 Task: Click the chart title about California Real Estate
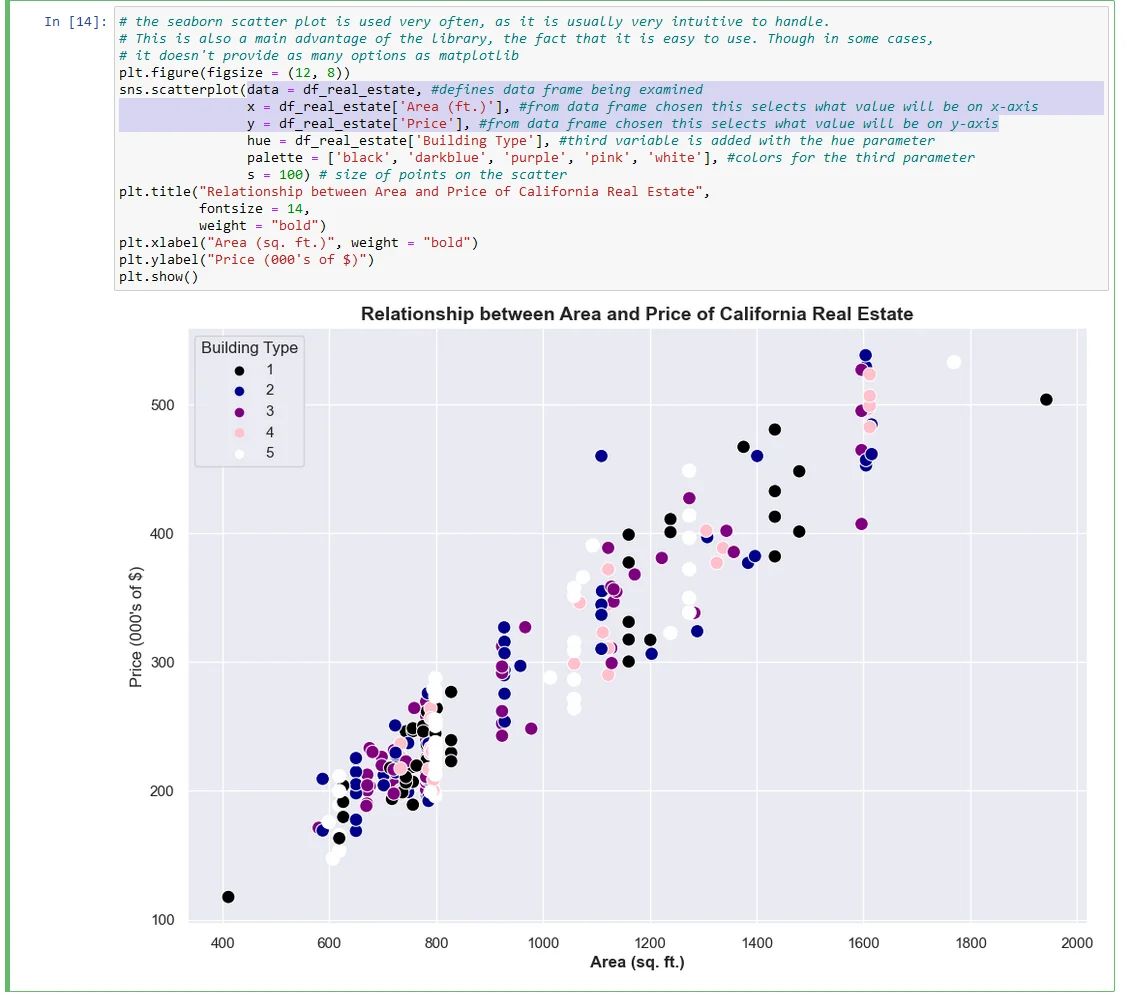pos(636,314)
